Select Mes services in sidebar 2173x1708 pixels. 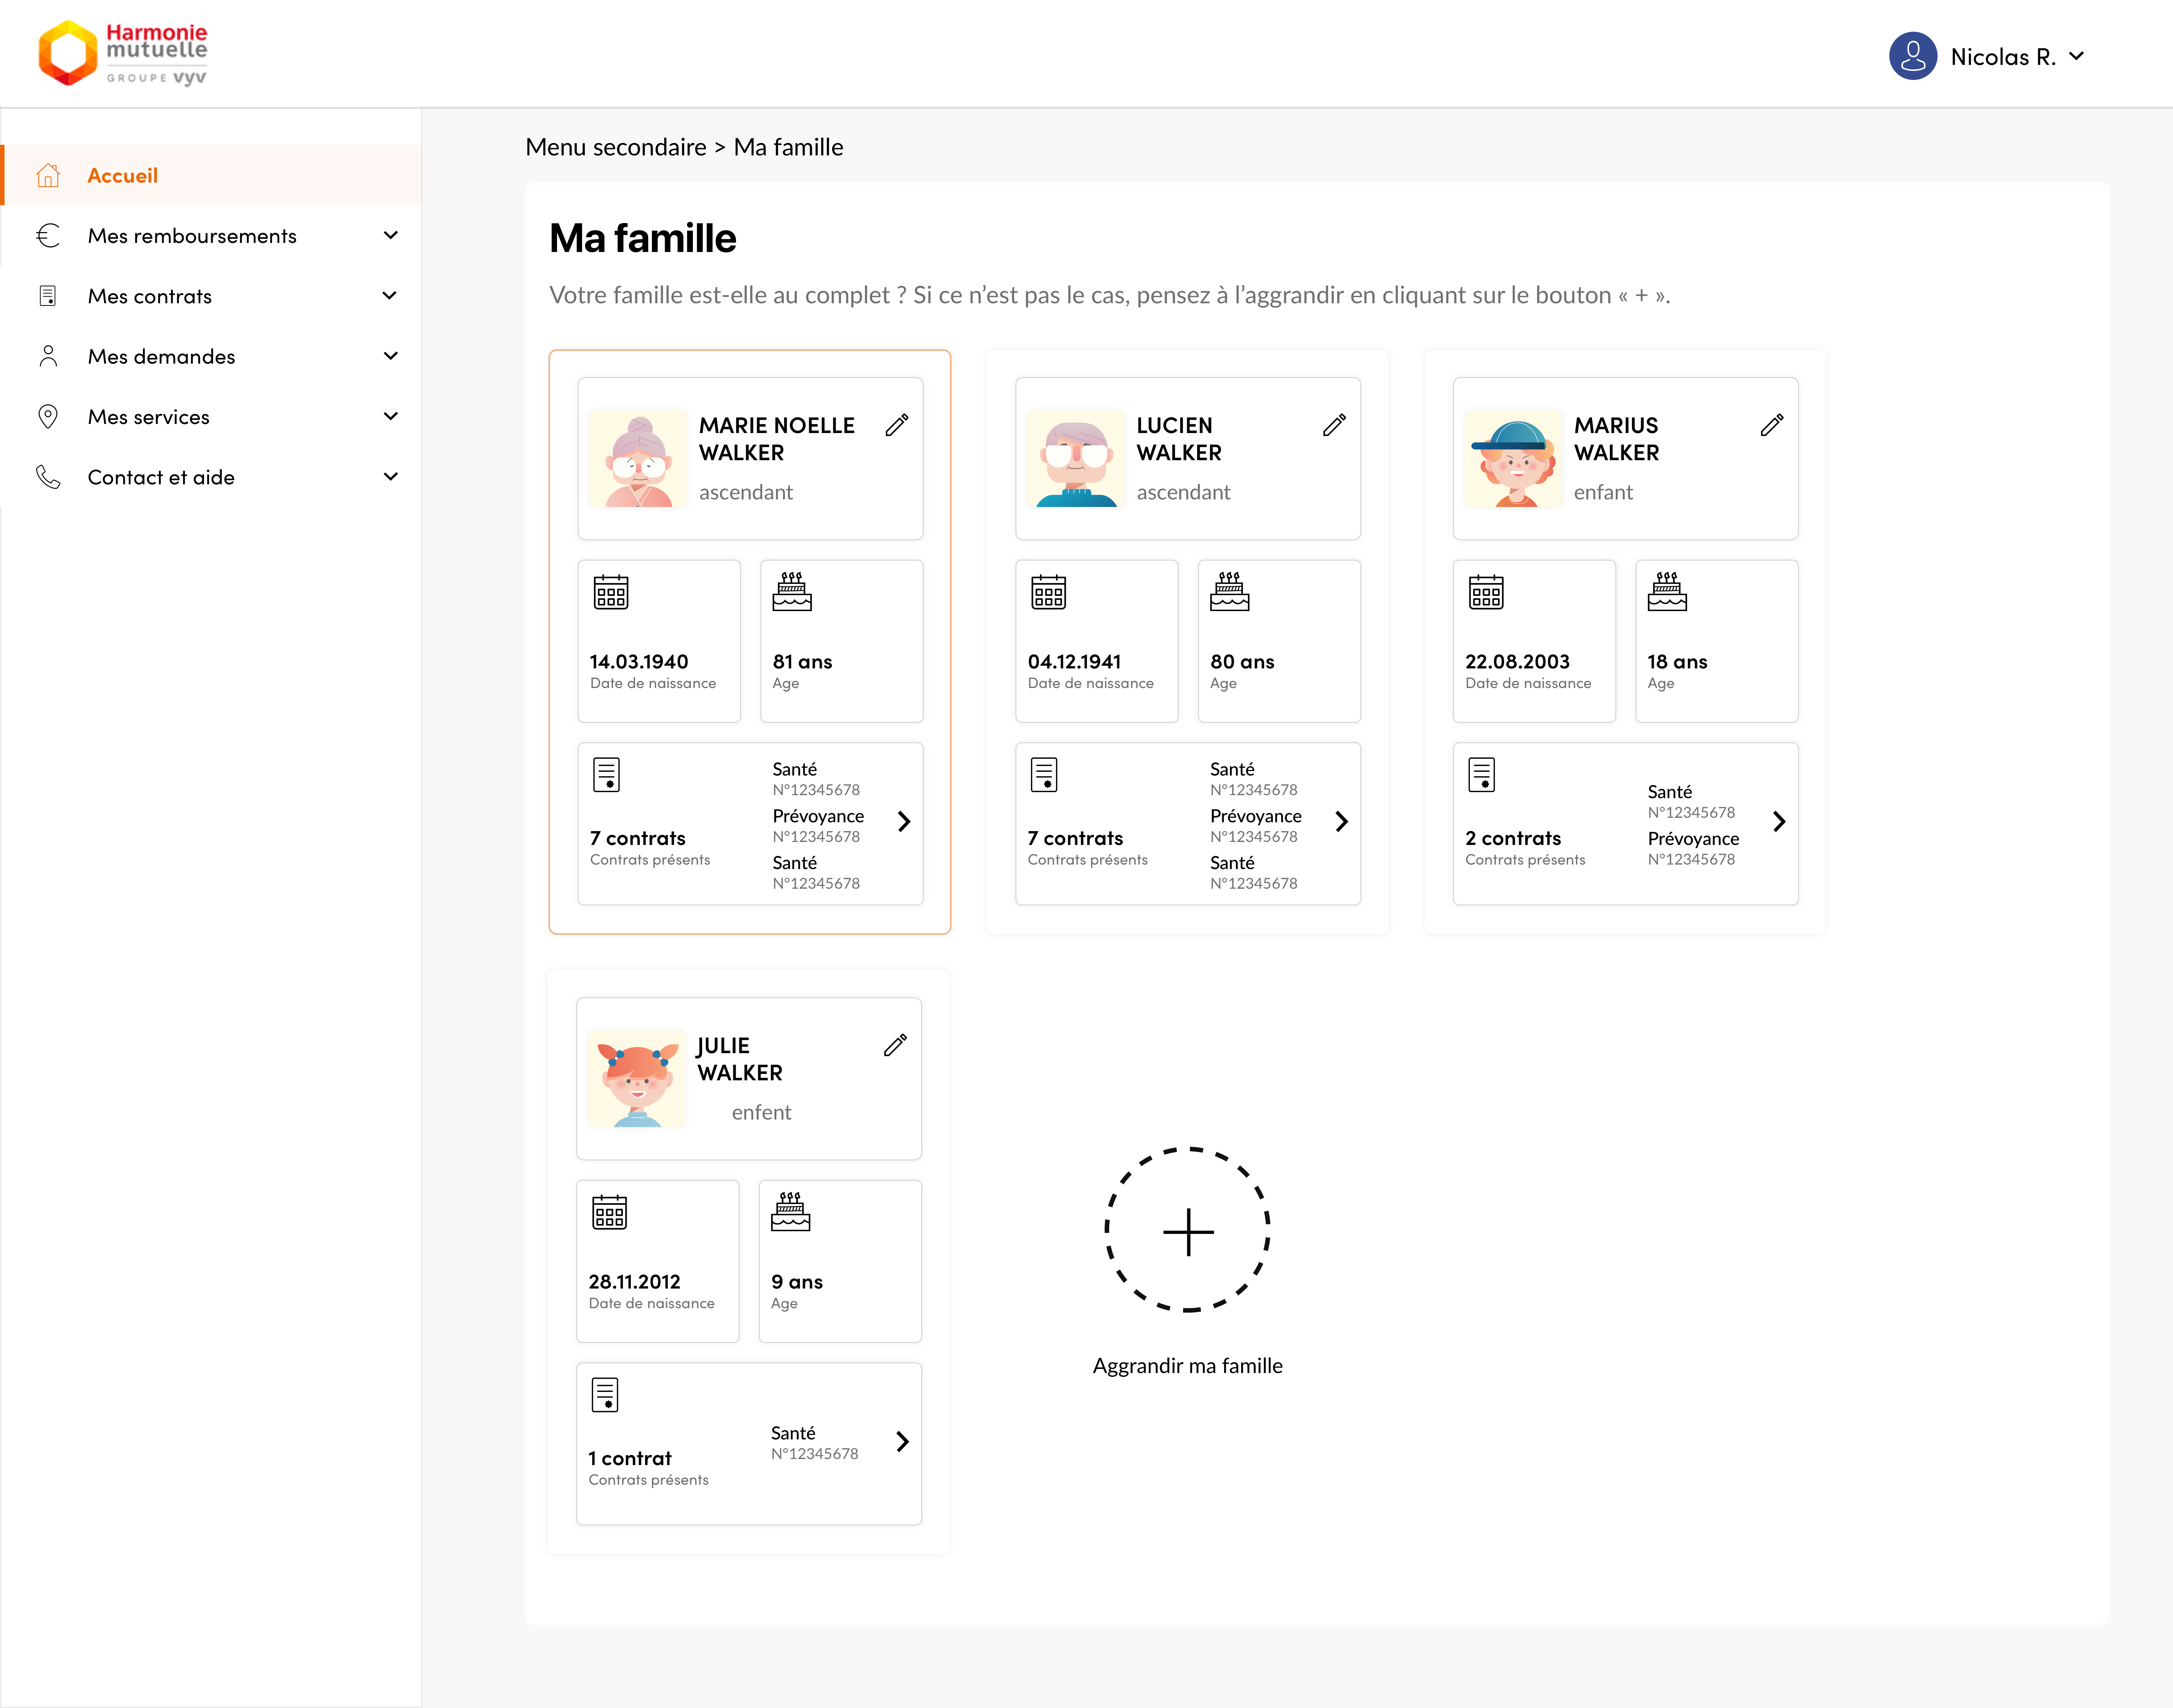[148, 417]
